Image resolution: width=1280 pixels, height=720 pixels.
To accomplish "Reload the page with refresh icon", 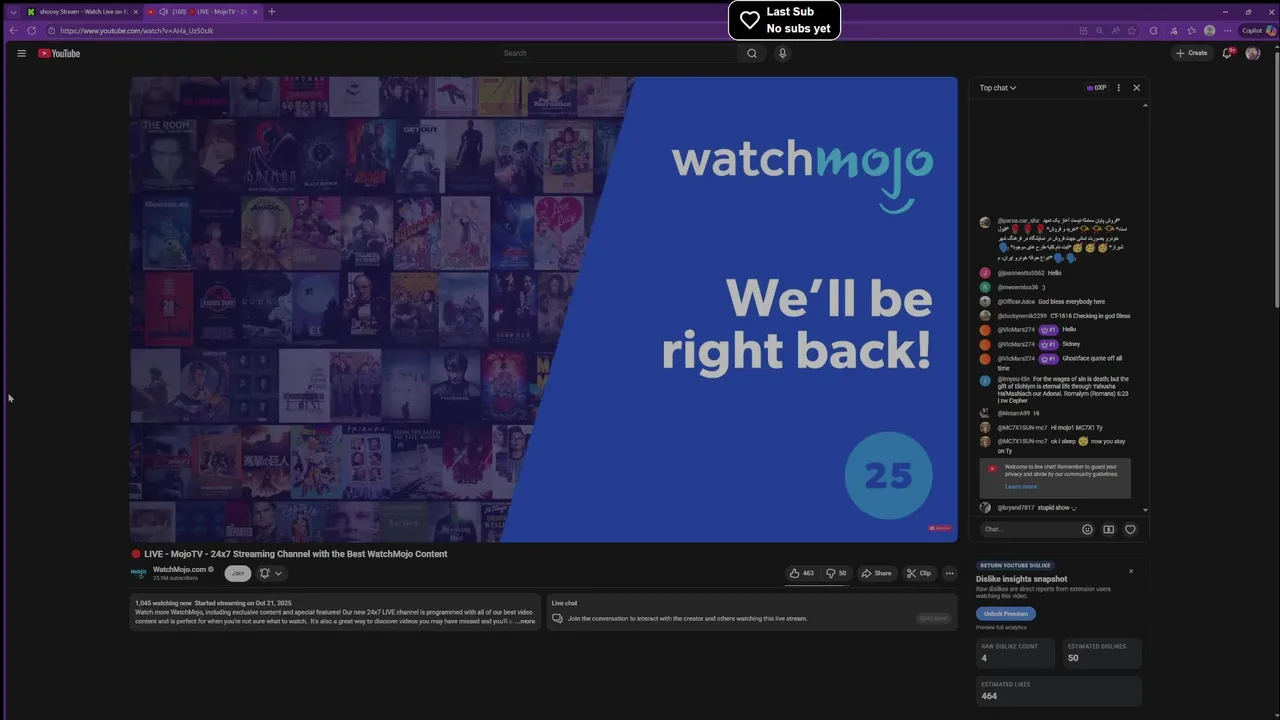I will 32,31.
